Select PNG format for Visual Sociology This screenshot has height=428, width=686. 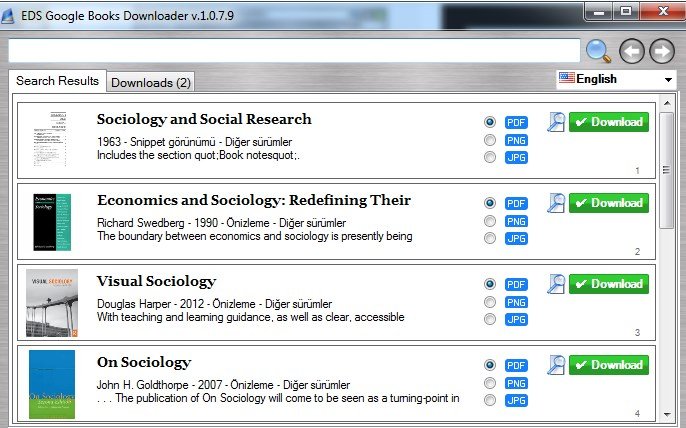pyautogui.click(x=490, y=302)
